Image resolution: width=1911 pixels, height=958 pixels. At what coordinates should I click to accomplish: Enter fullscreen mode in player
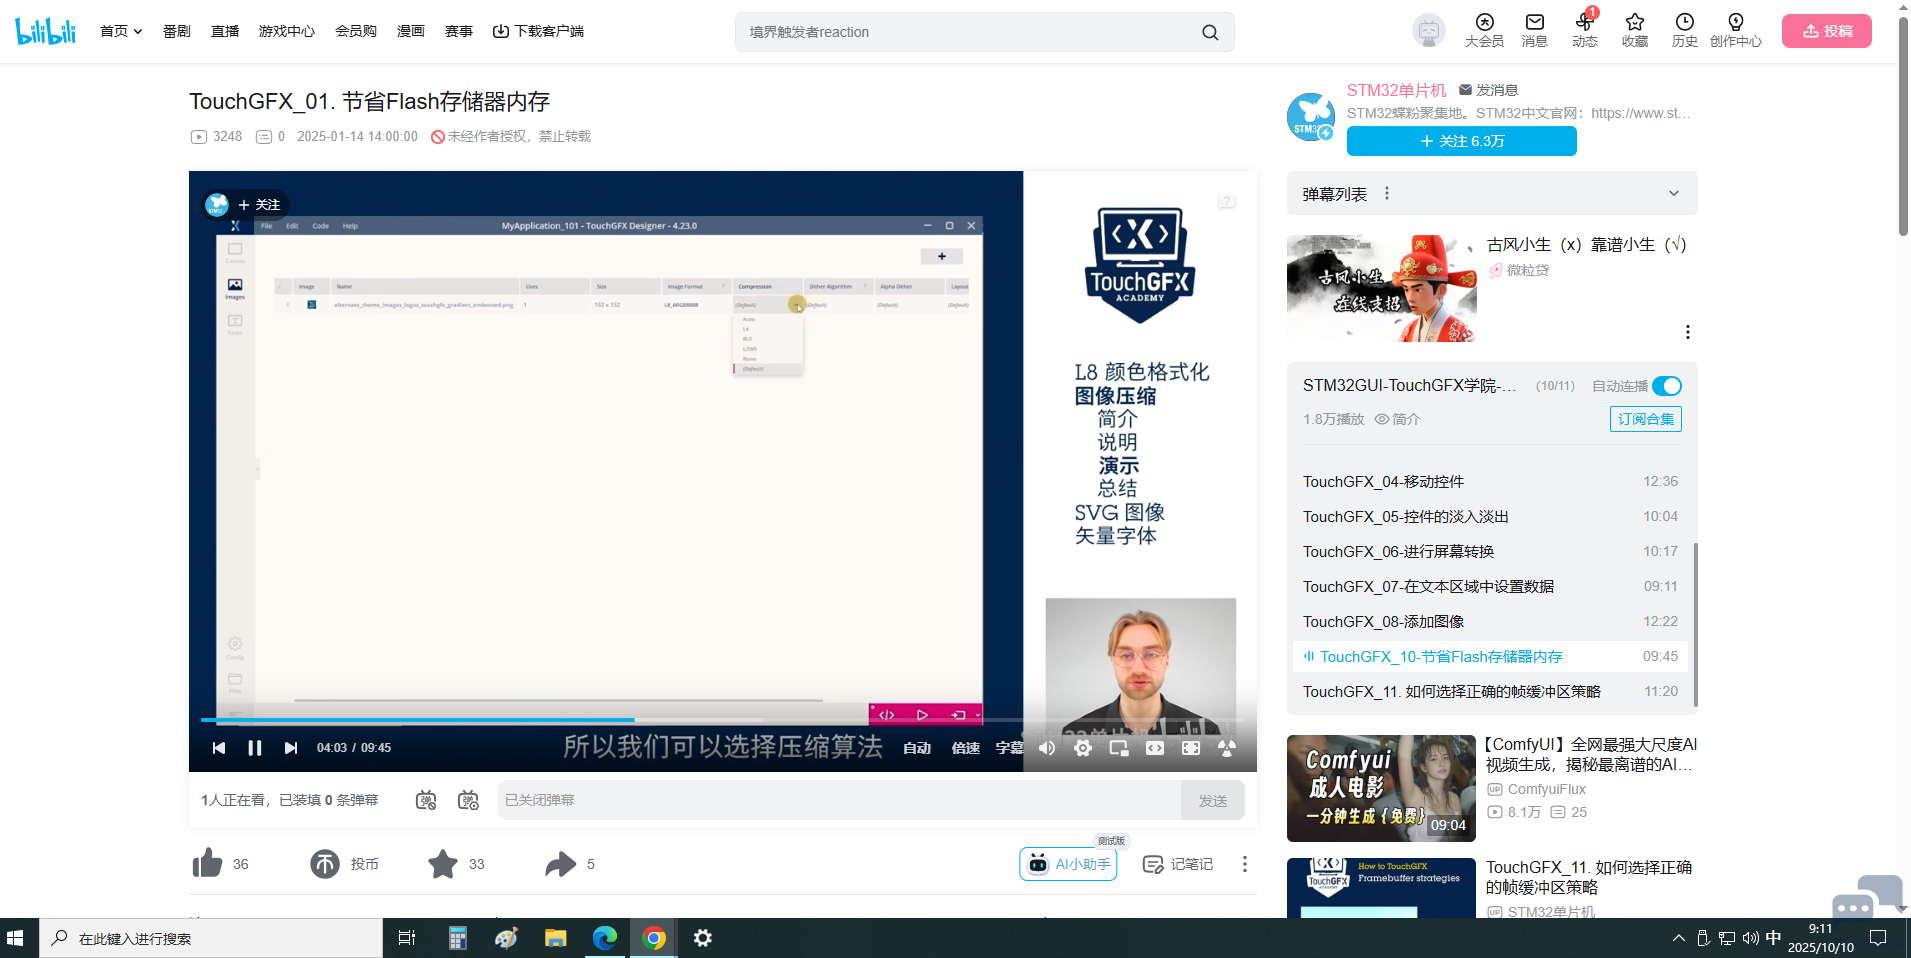pos(1191,748)
